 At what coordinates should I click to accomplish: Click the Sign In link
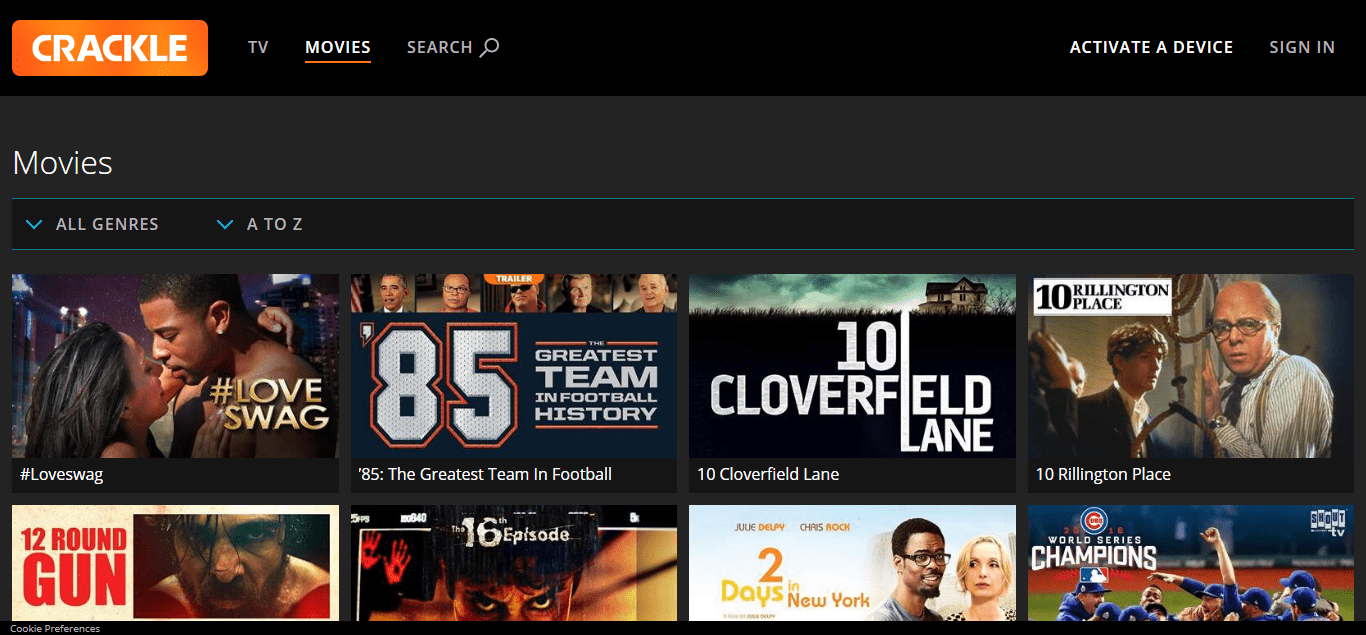point(1302,47)
